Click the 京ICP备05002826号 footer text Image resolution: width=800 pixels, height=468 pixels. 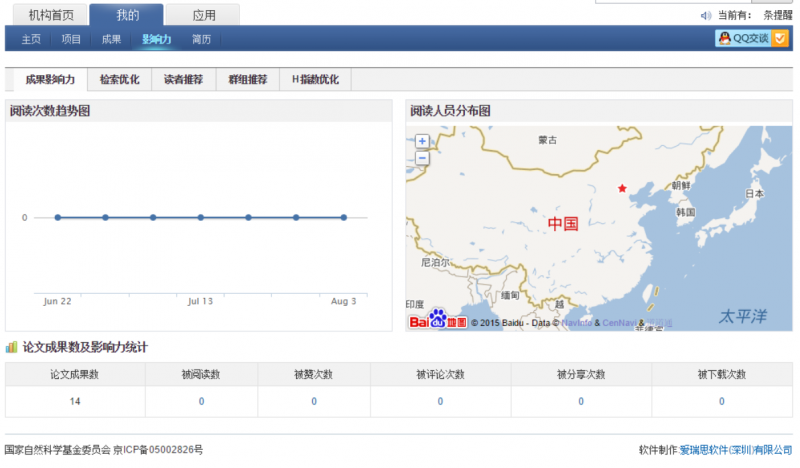(x=158, y=450)
